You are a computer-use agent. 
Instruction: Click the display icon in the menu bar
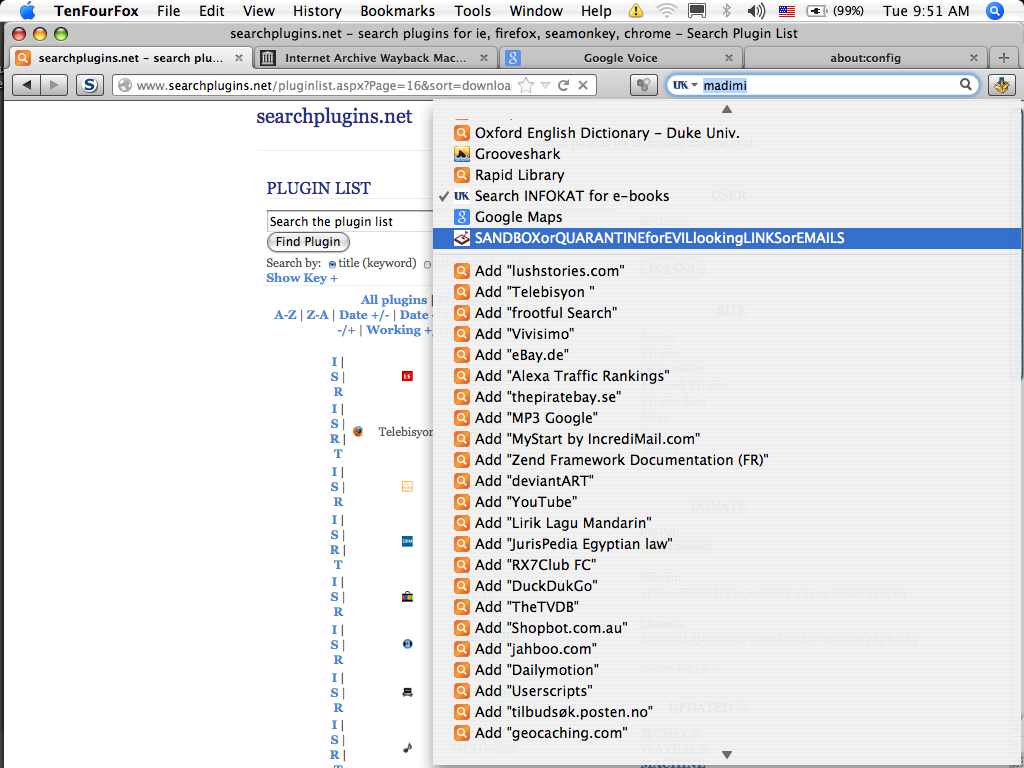pyautogui.click(x=697, y=11)
